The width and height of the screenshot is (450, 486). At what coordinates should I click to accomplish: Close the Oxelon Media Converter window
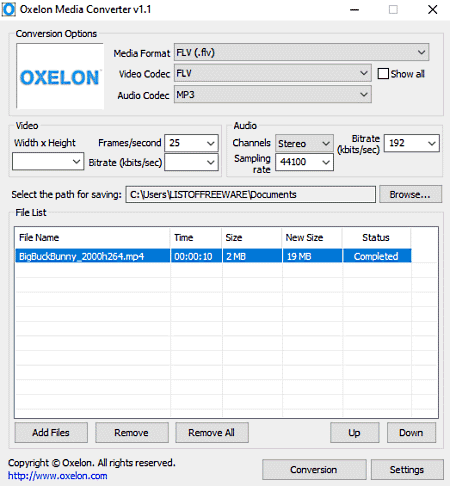pos(433,10)
